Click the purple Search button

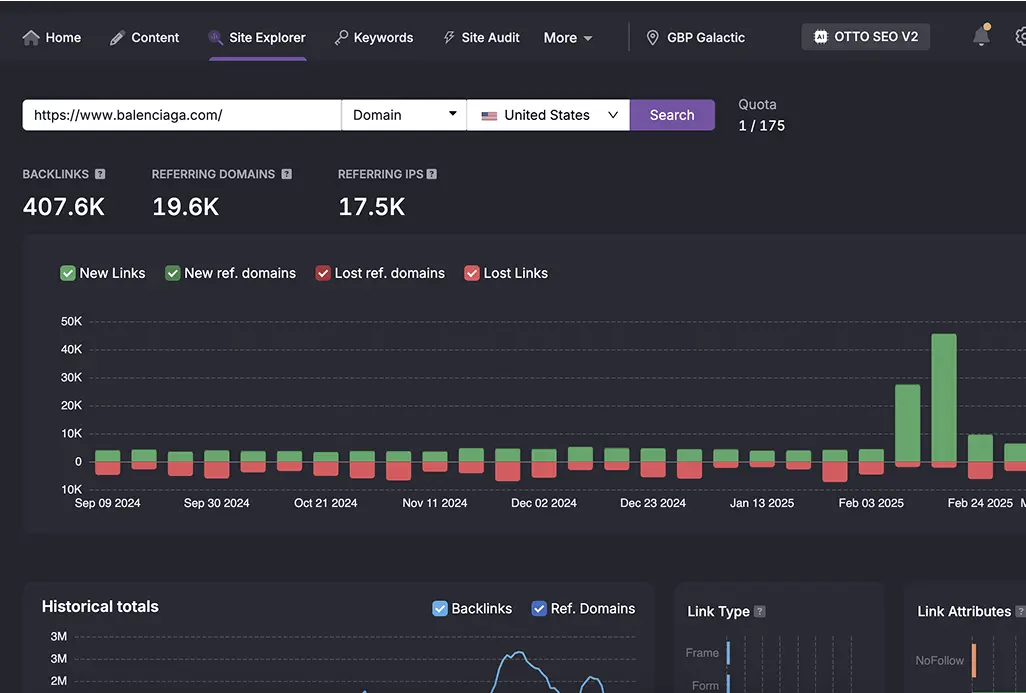(x=672, y=115)
